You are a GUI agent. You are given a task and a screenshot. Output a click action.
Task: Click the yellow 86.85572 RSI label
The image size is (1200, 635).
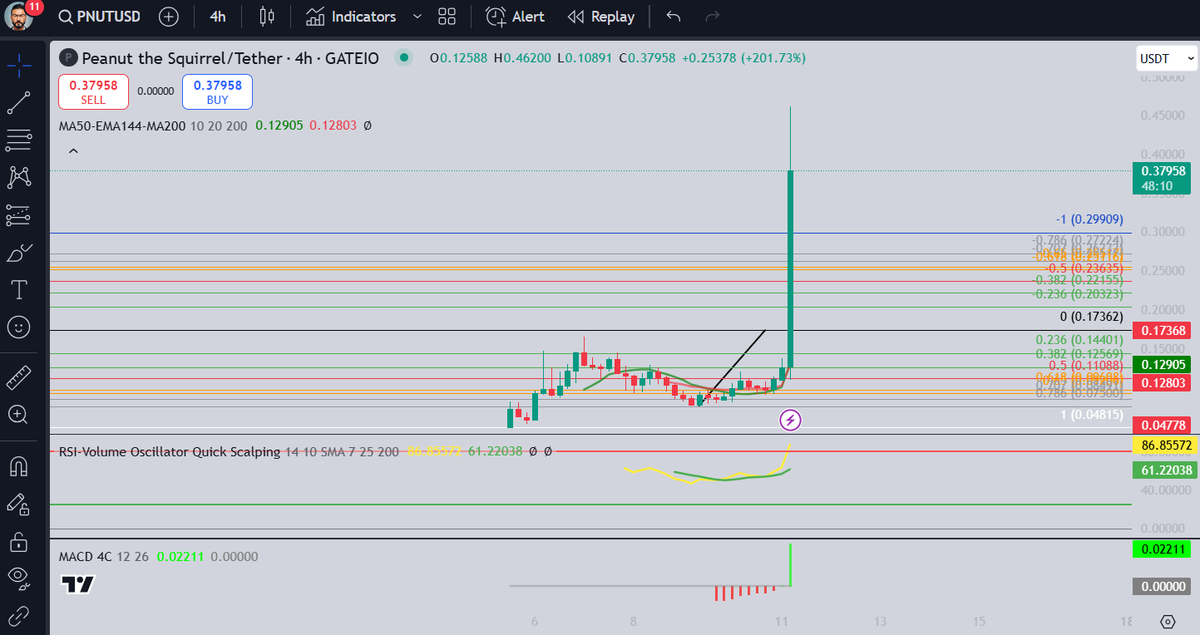pos(1165,444)
